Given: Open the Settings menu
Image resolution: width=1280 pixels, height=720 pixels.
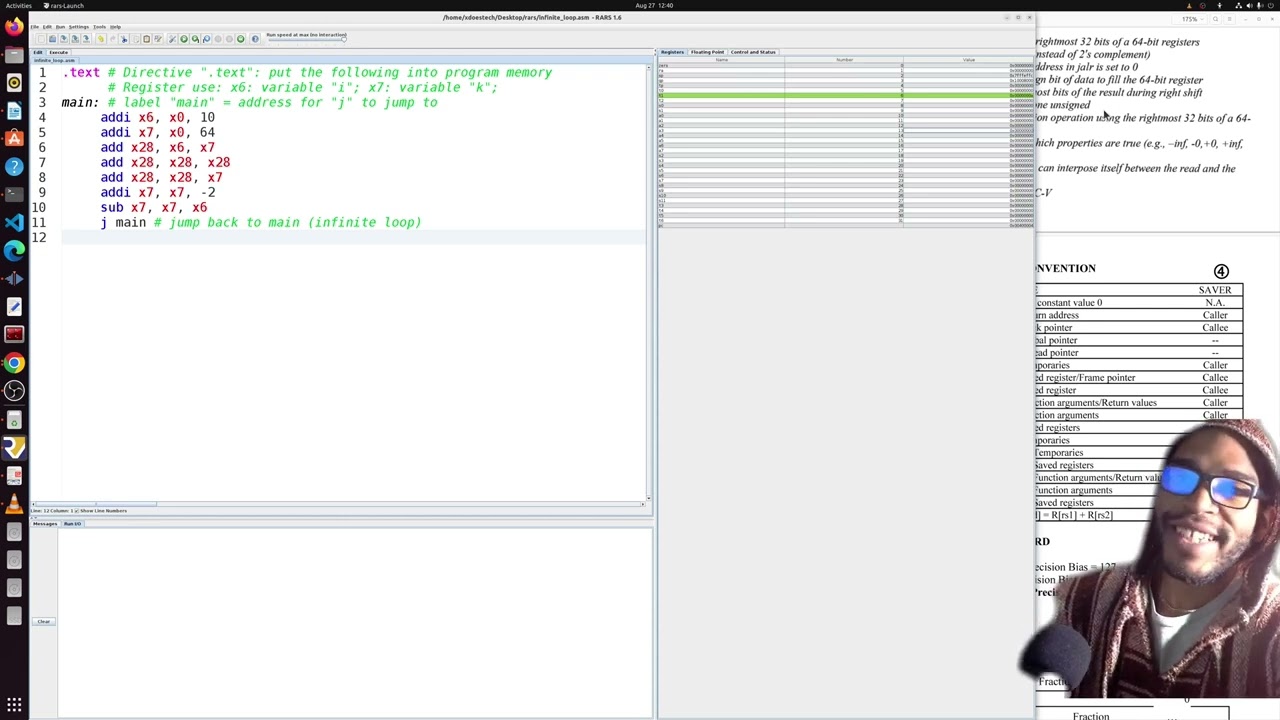Looking at the screenshot, I should click(x=79, y=27).
